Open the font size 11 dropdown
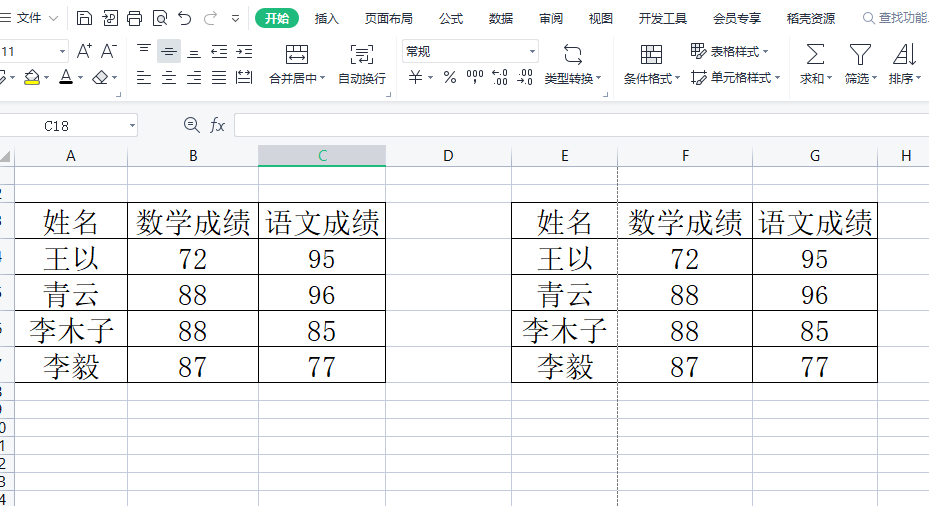 point(62,52)
